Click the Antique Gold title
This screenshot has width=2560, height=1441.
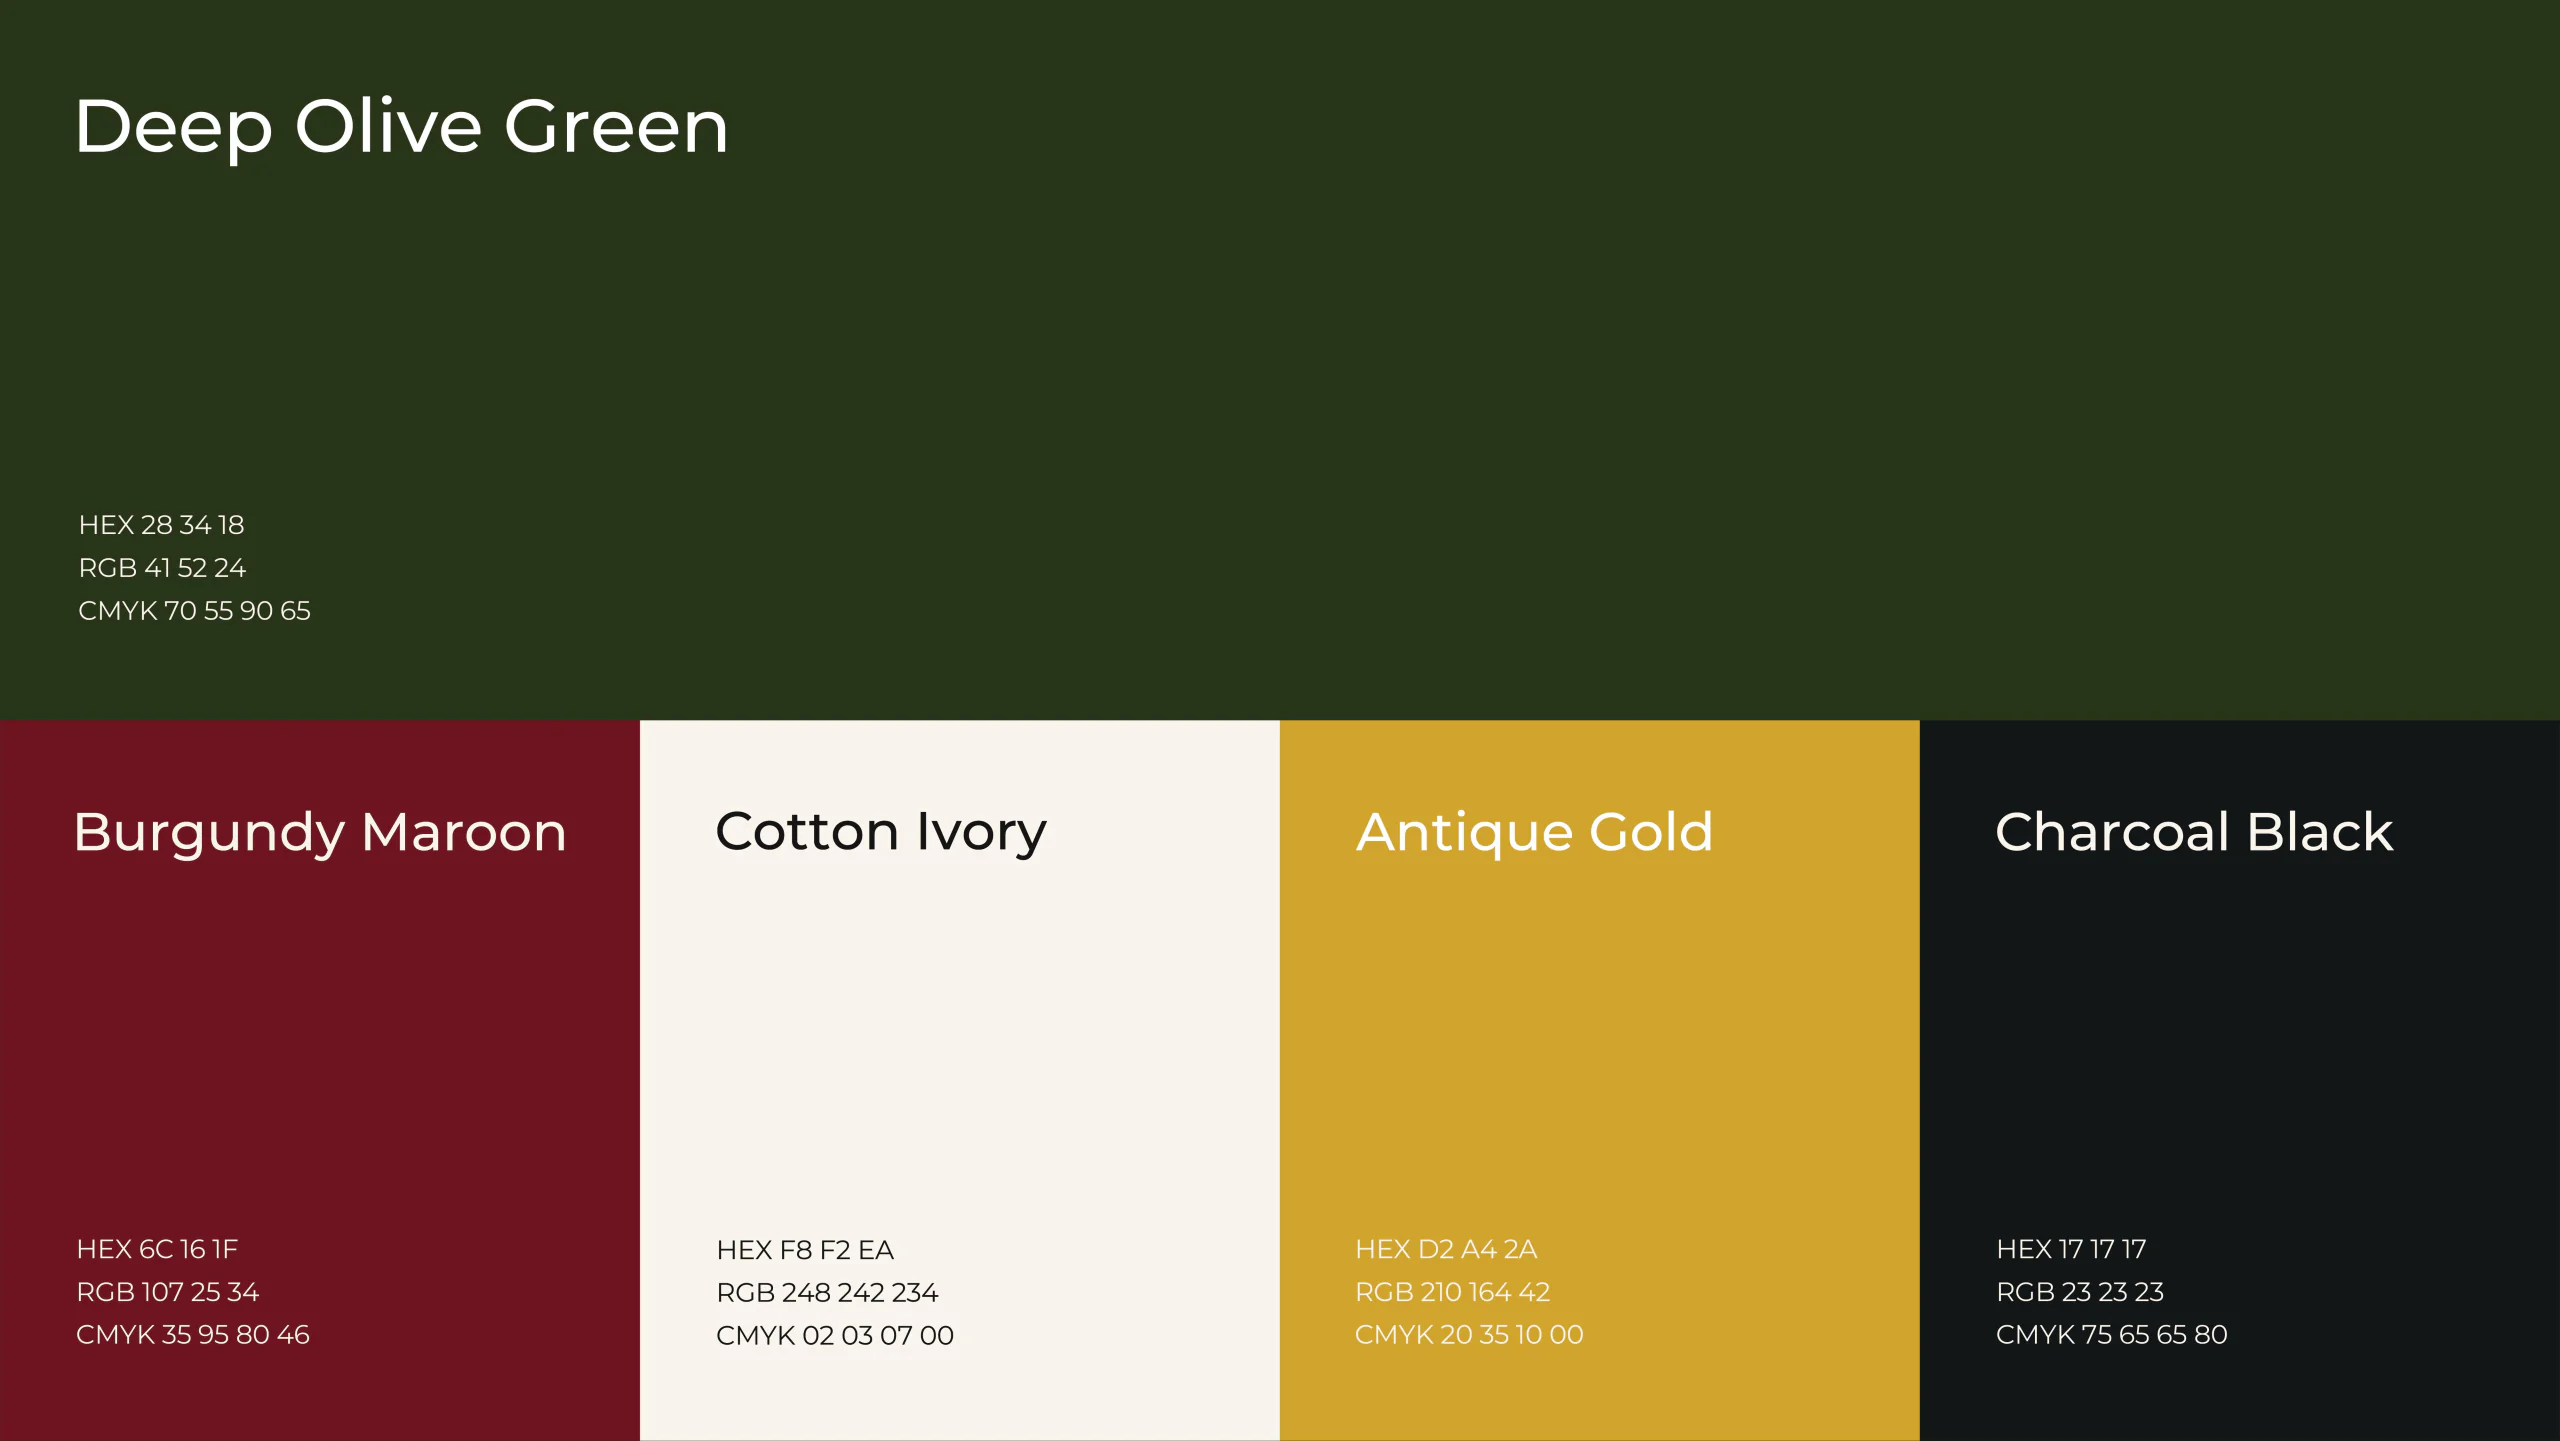1534,834
